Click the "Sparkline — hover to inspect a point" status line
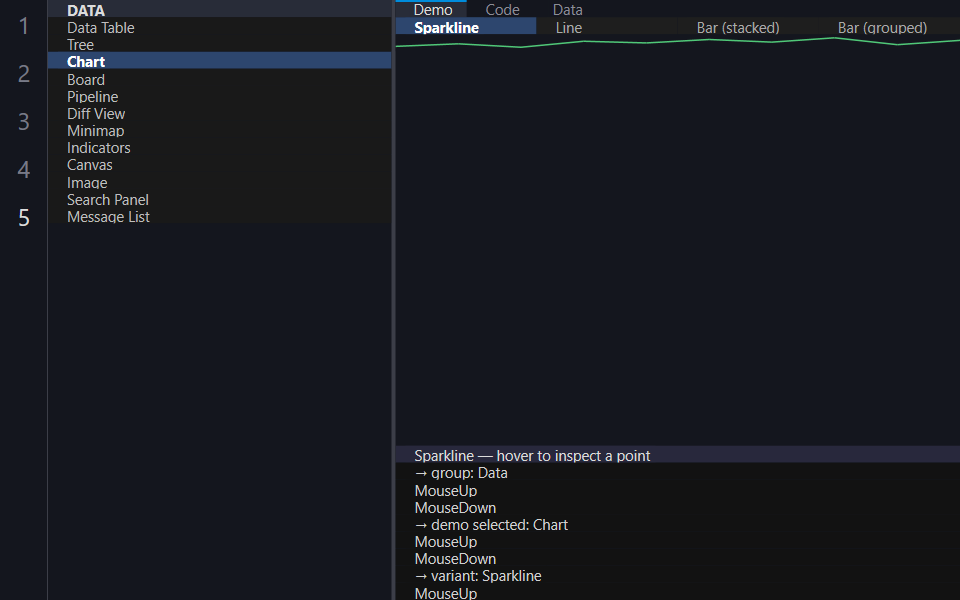Image resolution: width=960 pixels, height=600 pixels. 678,455
